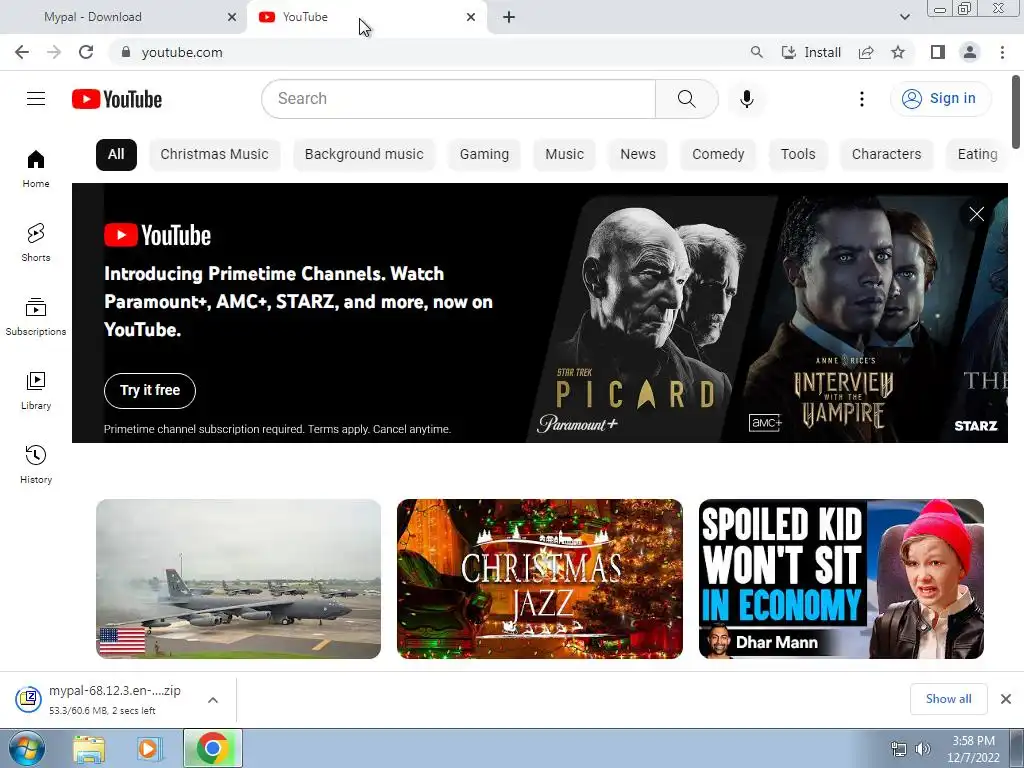Click Show all downloads

point(948,699)
